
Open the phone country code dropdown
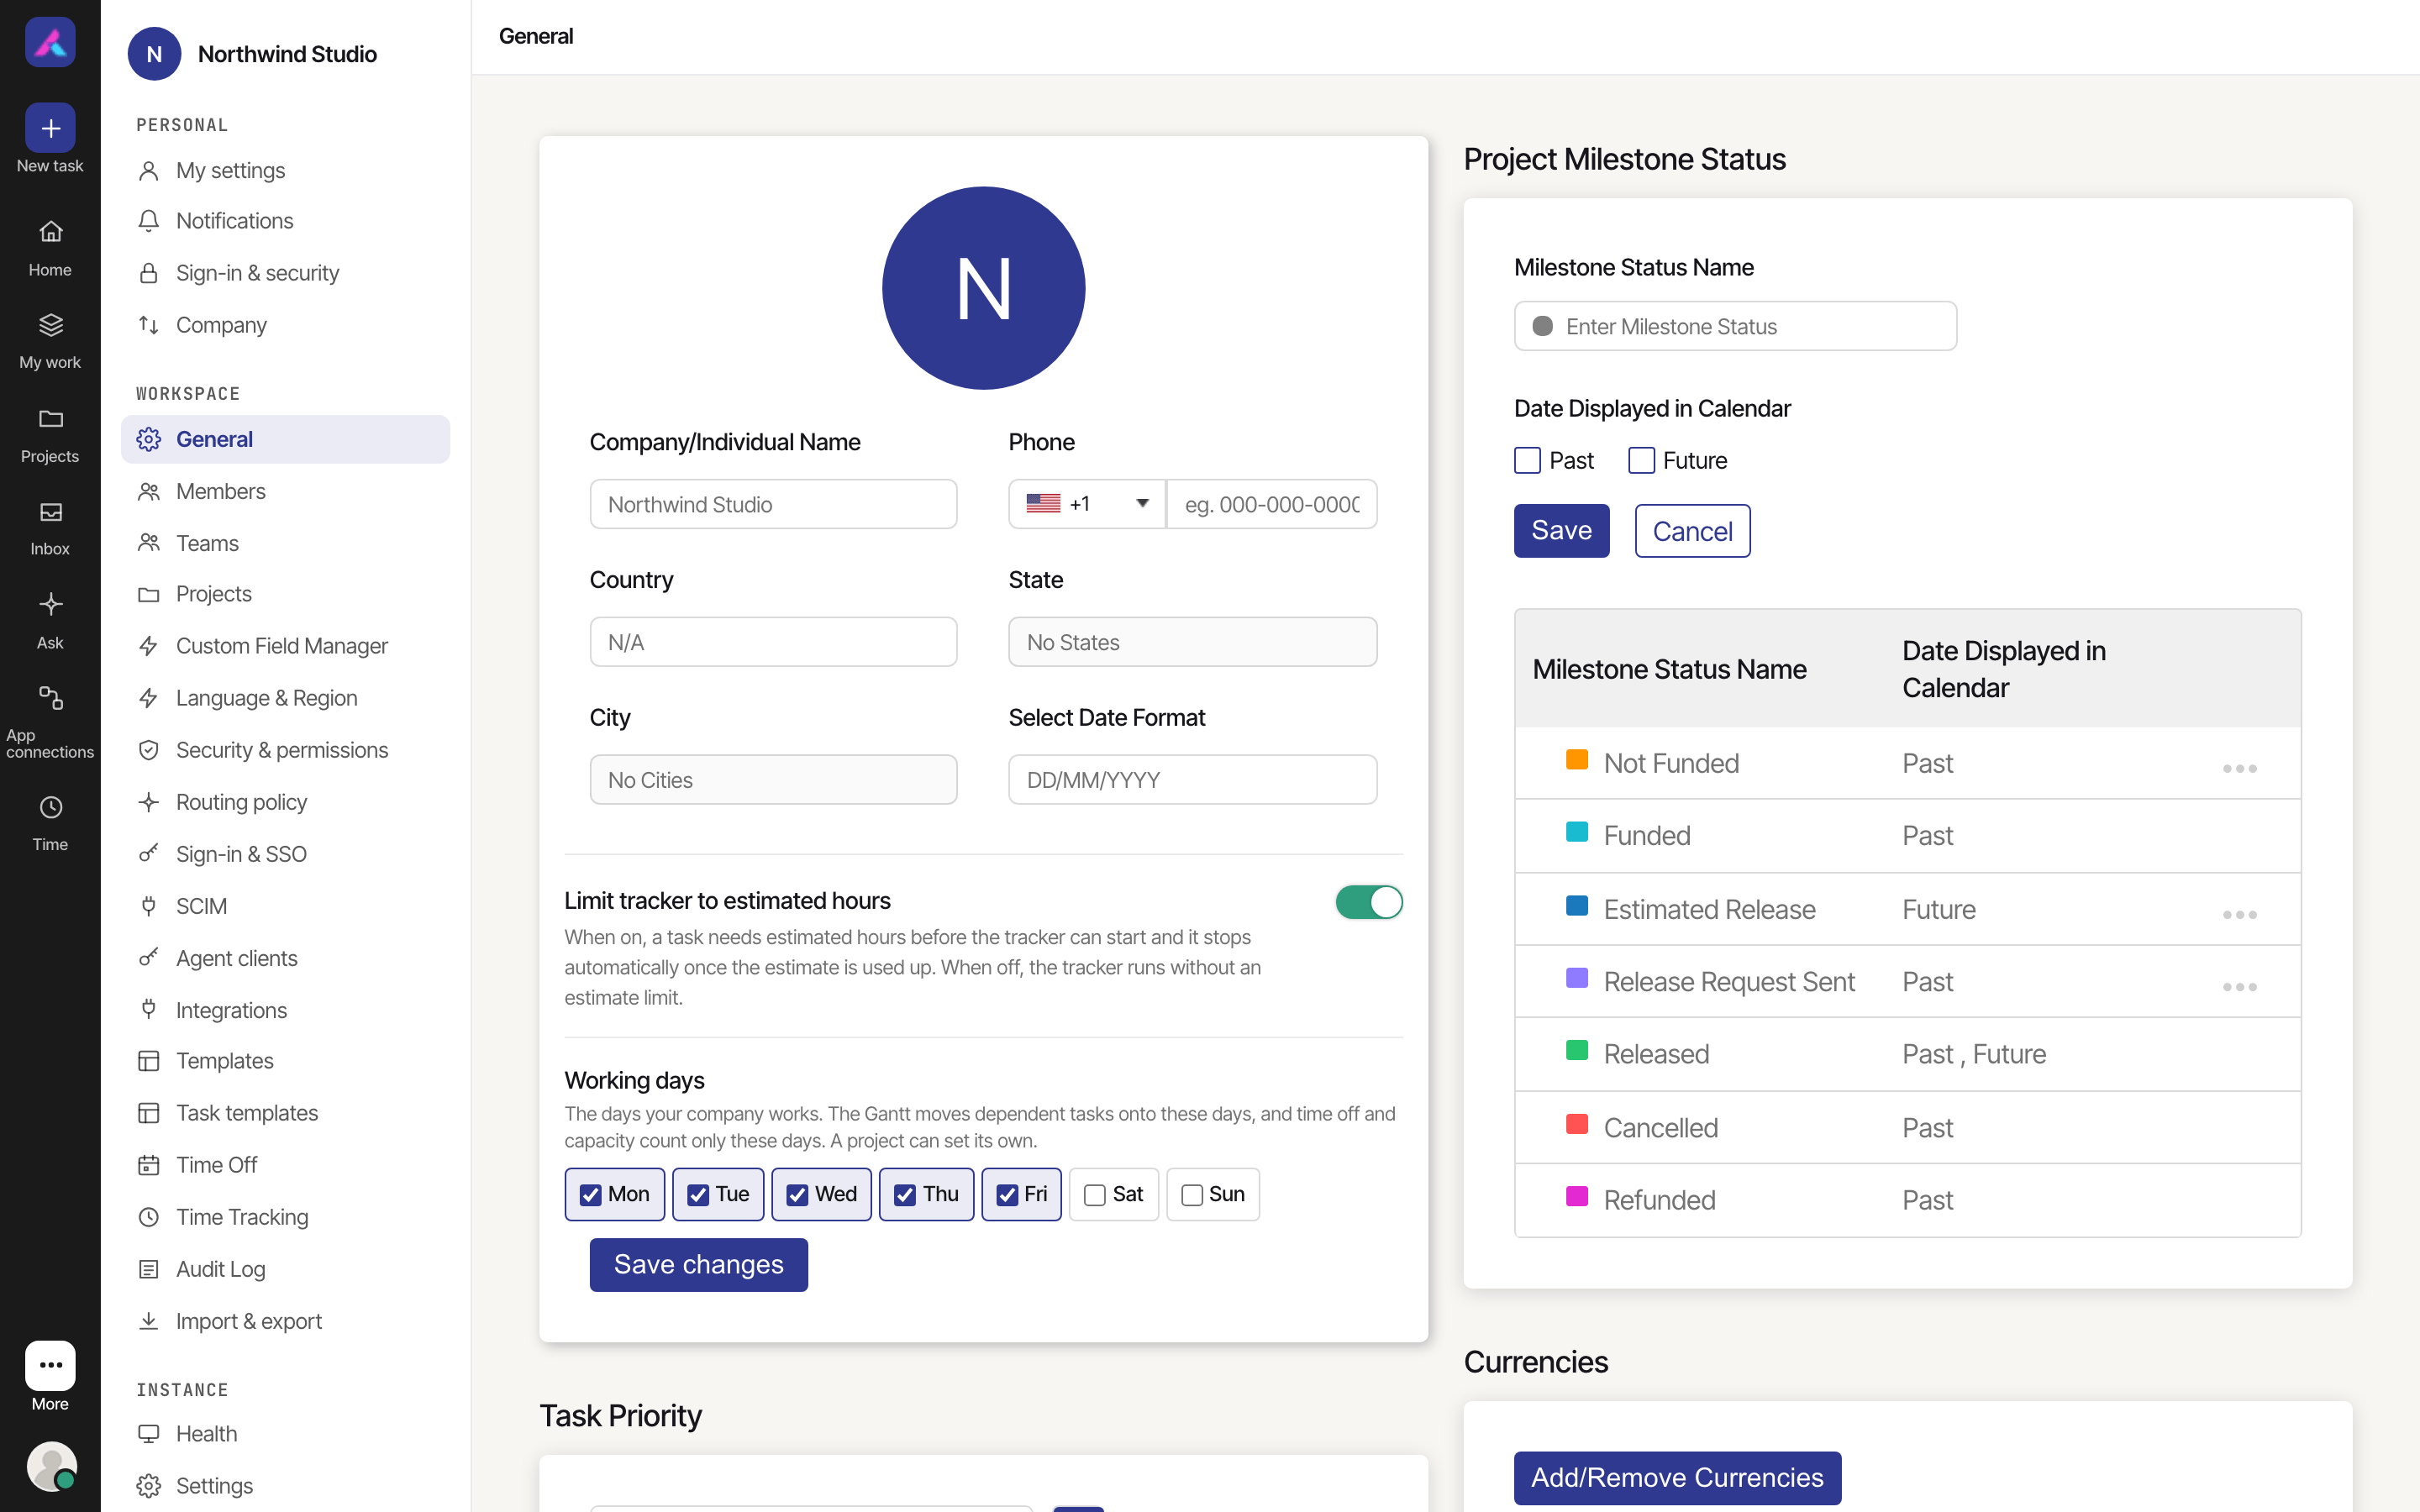(1087, 504)
